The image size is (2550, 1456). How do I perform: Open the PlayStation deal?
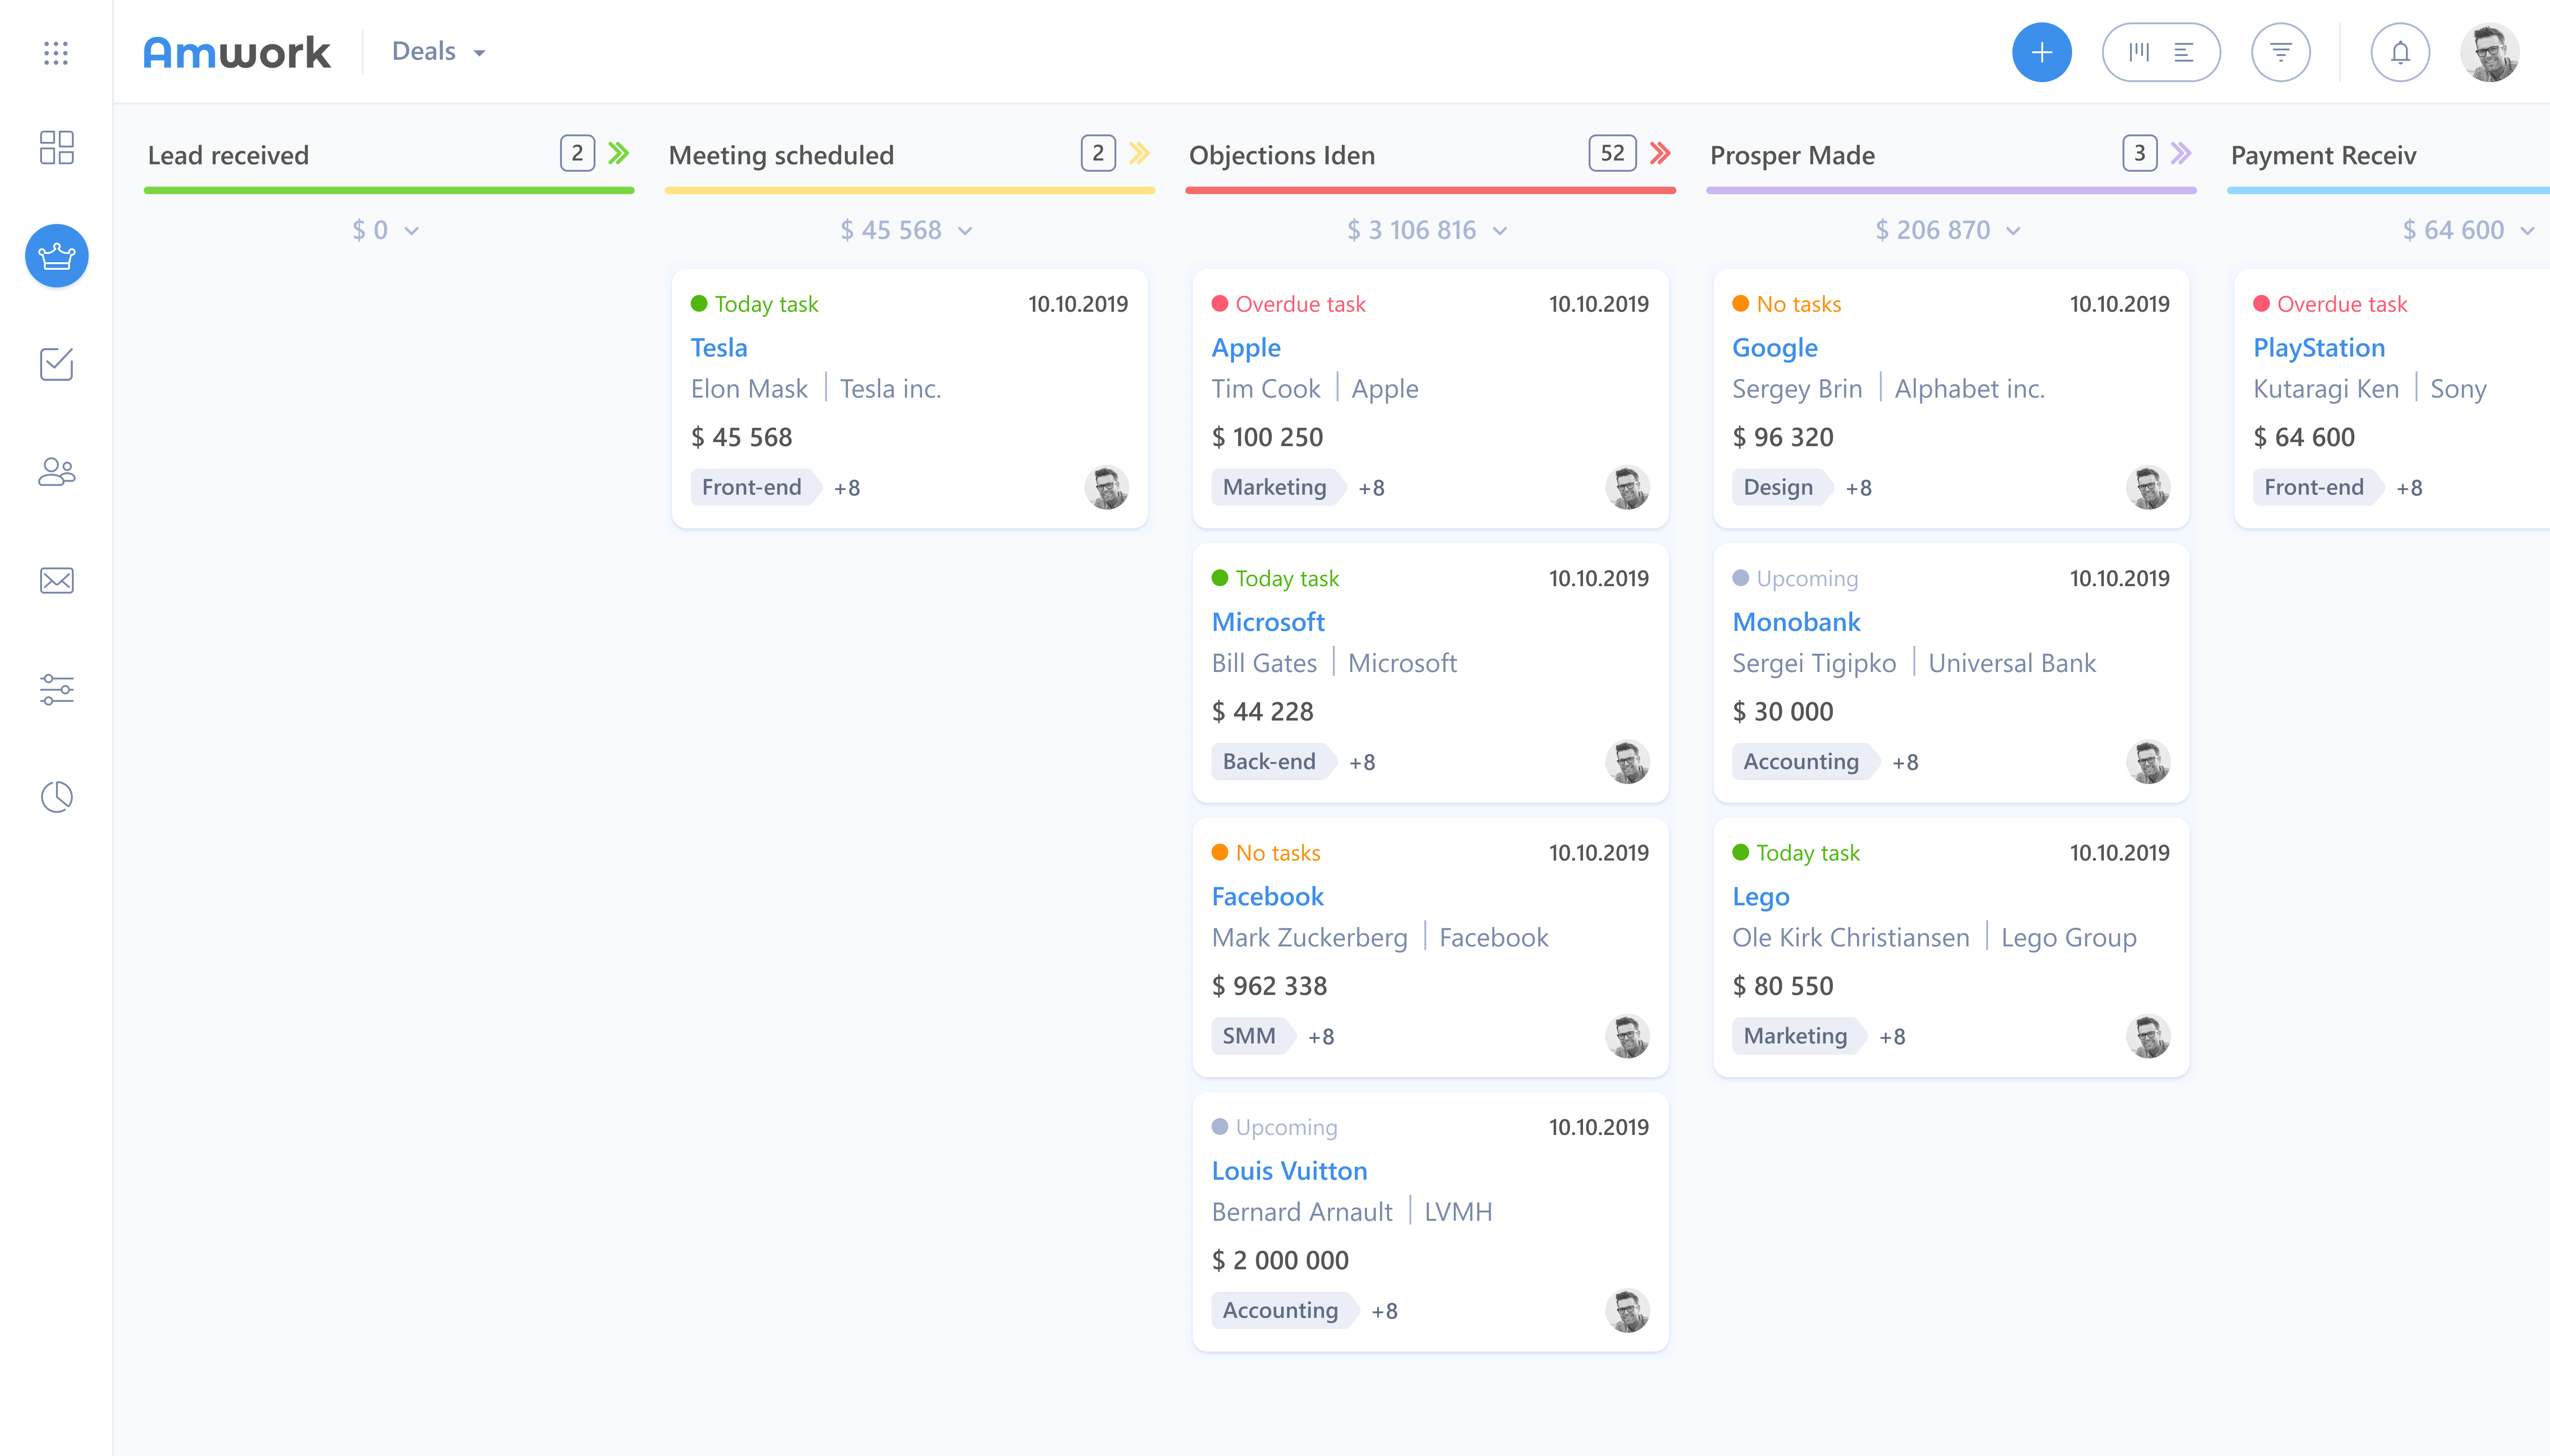2319,347
